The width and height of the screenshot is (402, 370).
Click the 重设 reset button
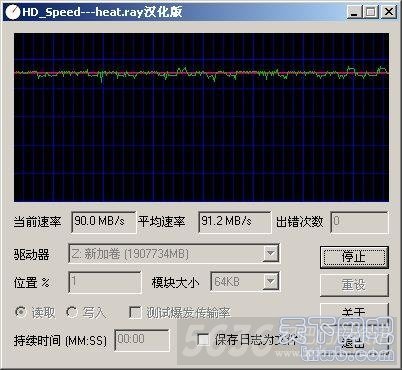tap(354, 285)
